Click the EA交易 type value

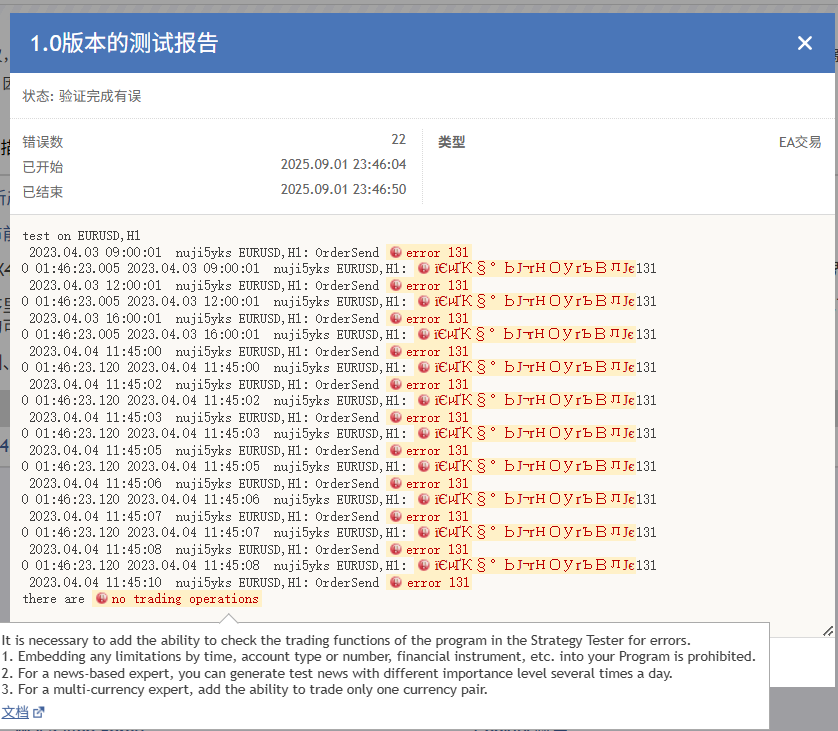click(800, 142)
